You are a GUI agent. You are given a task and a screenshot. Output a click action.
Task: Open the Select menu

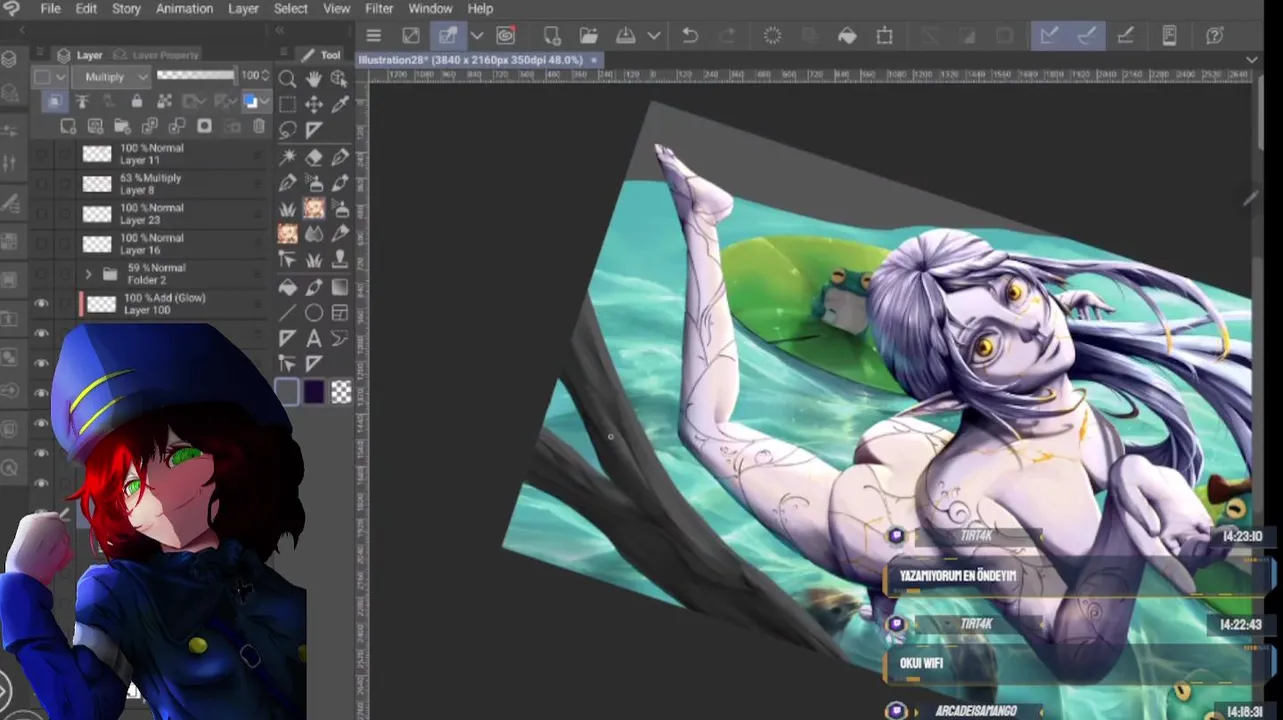coord(290,8)
